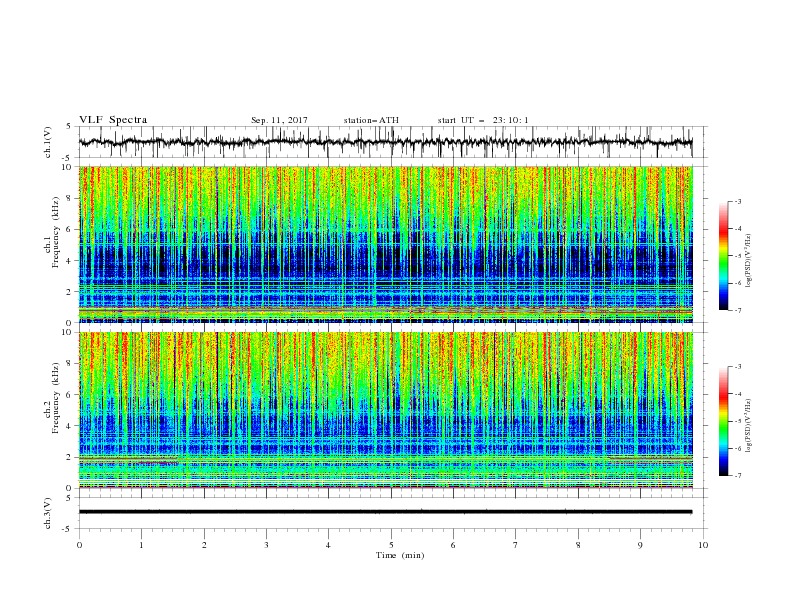Click time axis tick label "2"
This screenshot has height=612, width=792.
(x=204, y=545)
